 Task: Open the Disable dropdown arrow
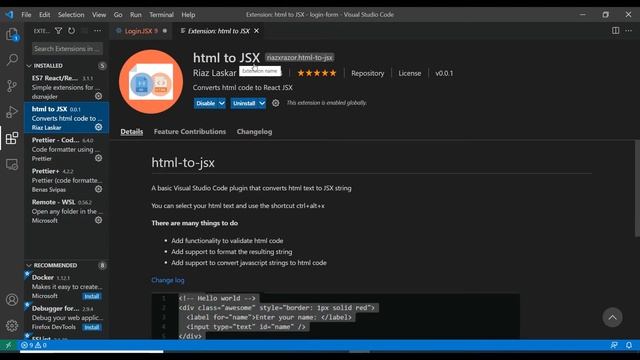point(222,103)
